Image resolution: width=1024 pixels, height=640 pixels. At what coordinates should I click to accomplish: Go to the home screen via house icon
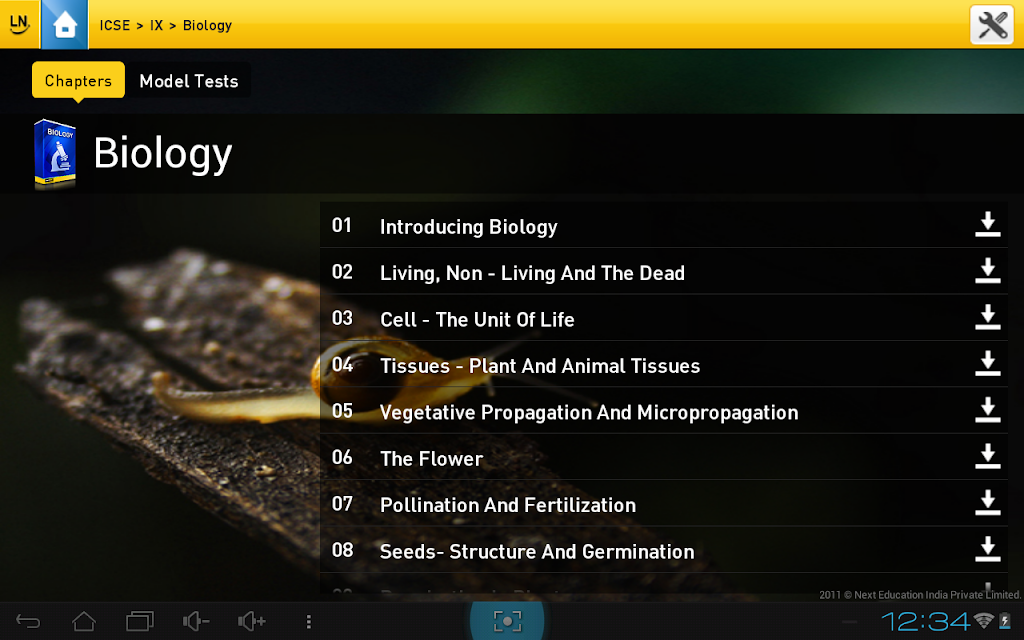coord(65,24)
